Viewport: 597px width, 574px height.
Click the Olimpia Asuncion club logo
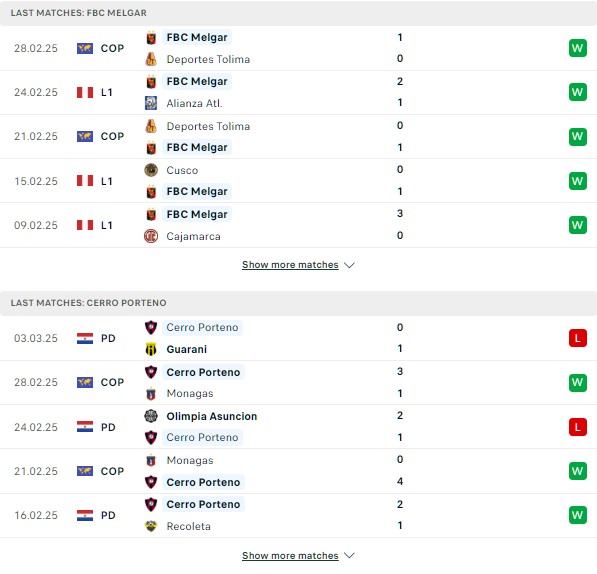click(x=151, y=416)
